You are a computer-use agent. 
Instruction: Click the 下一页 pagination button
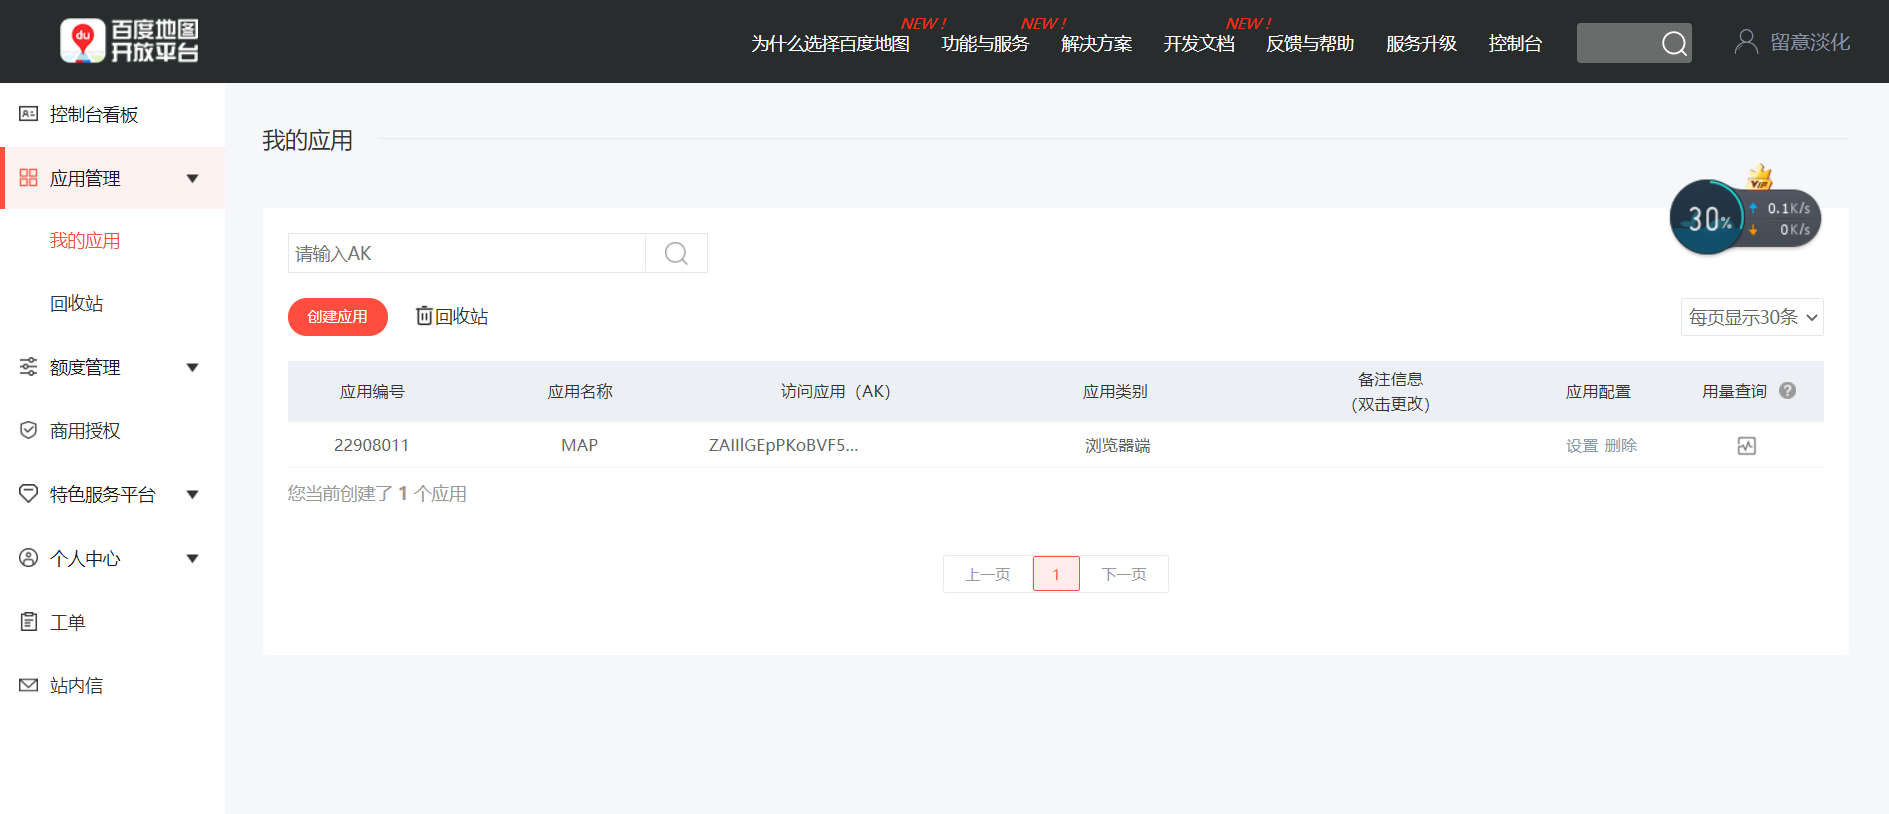pos(1124,574)
